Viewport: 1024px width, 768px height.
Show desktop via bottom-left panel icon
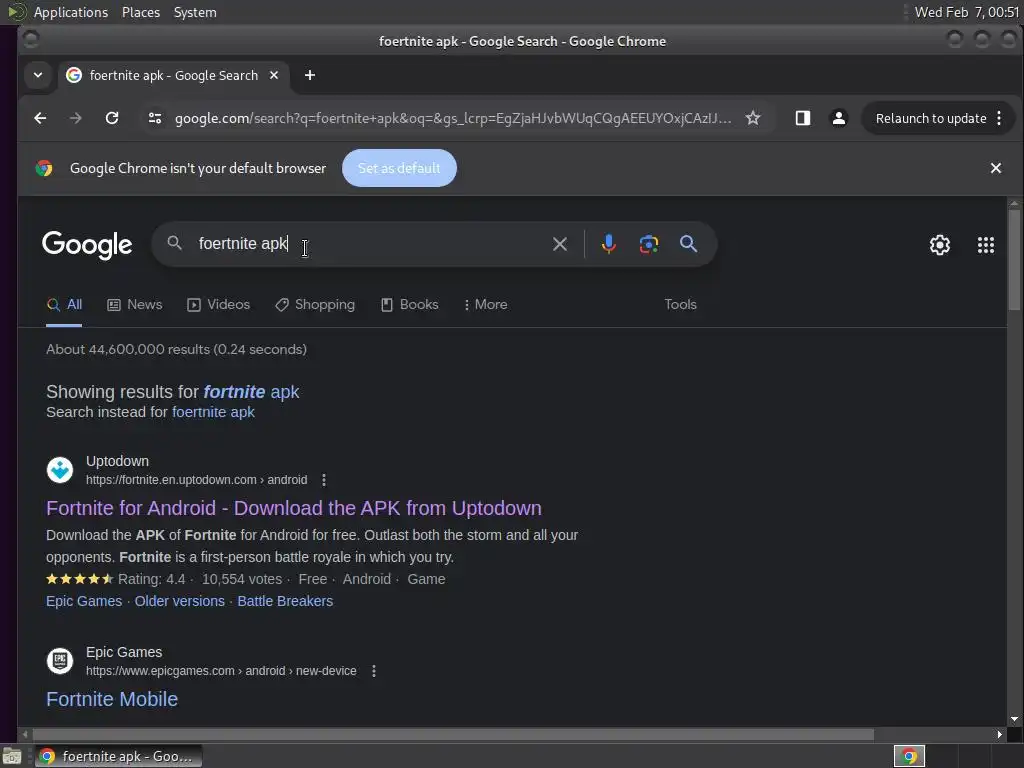(x=12, y=756)
